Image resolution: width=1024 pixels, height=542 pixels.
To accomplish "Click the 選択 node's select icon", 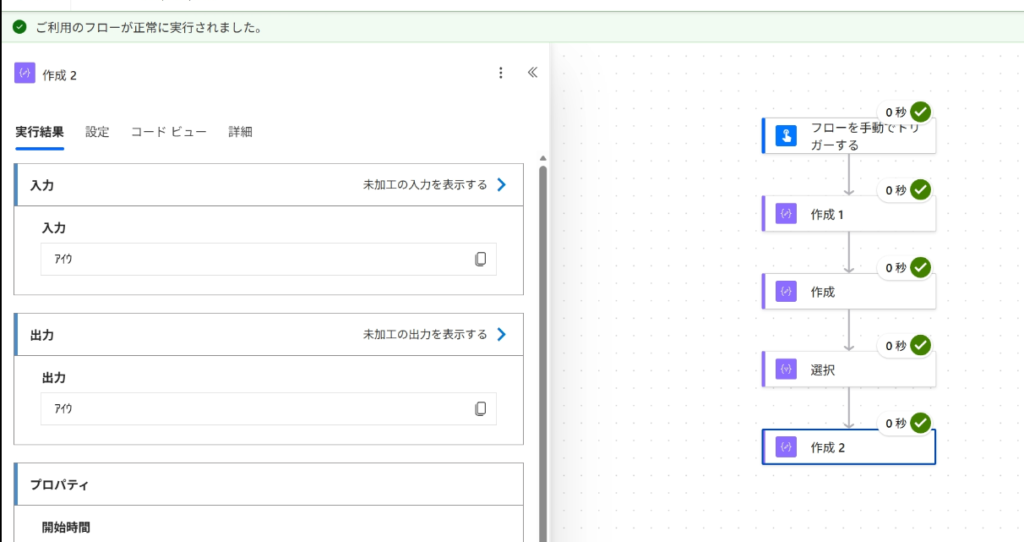I will tap(786, 370).
